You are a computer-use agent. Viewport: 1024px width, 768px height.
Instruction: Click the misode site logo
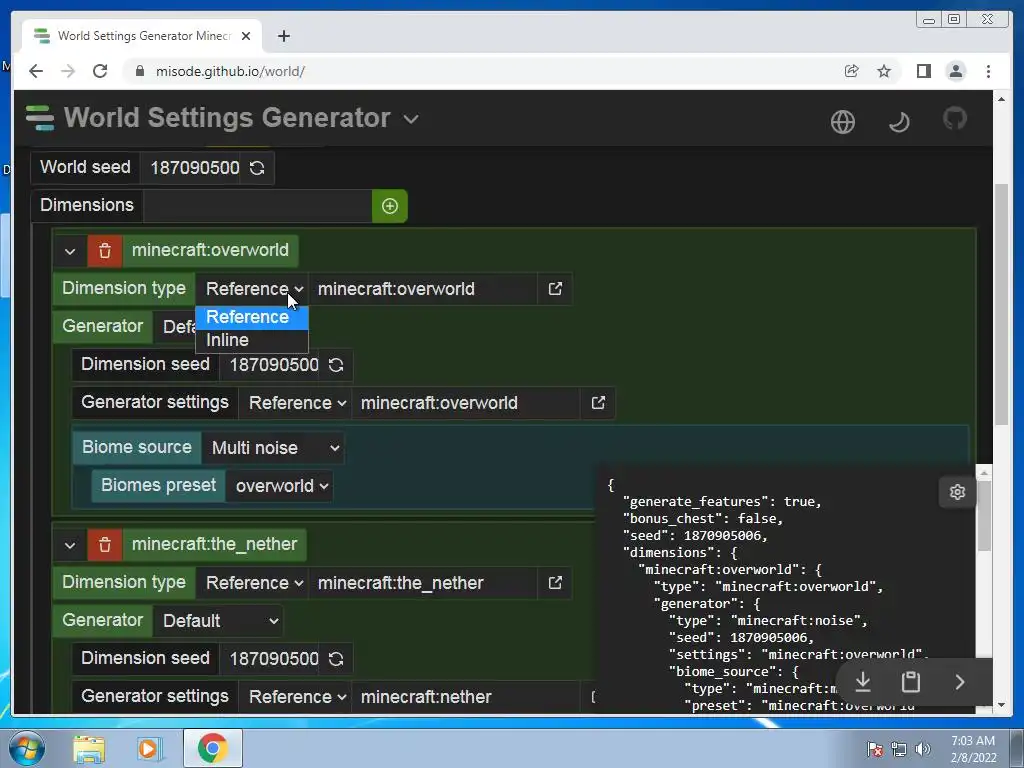tap(40, 118)
